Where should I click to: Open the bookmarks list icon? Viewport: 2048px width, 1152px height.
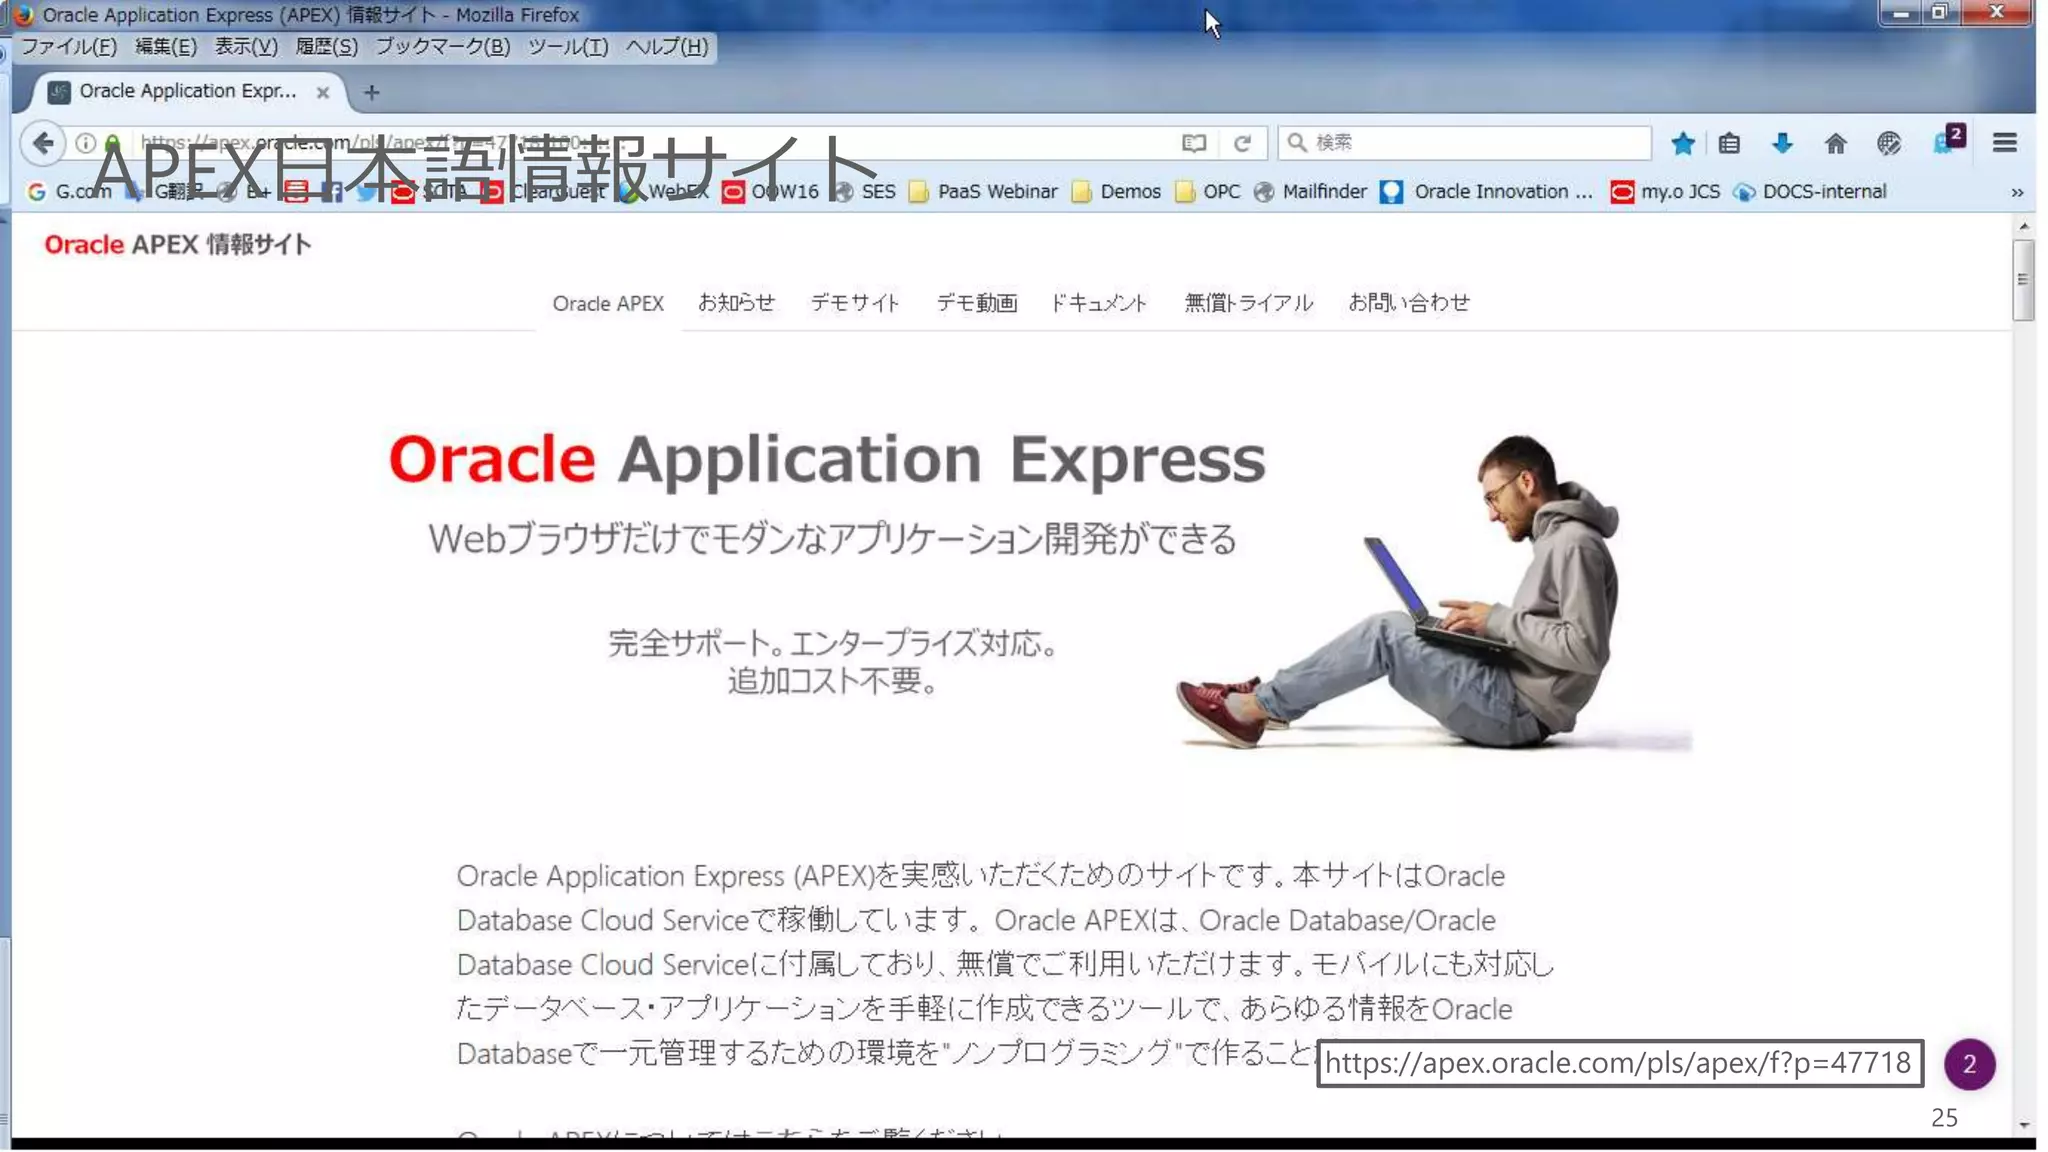point(1729,143)
